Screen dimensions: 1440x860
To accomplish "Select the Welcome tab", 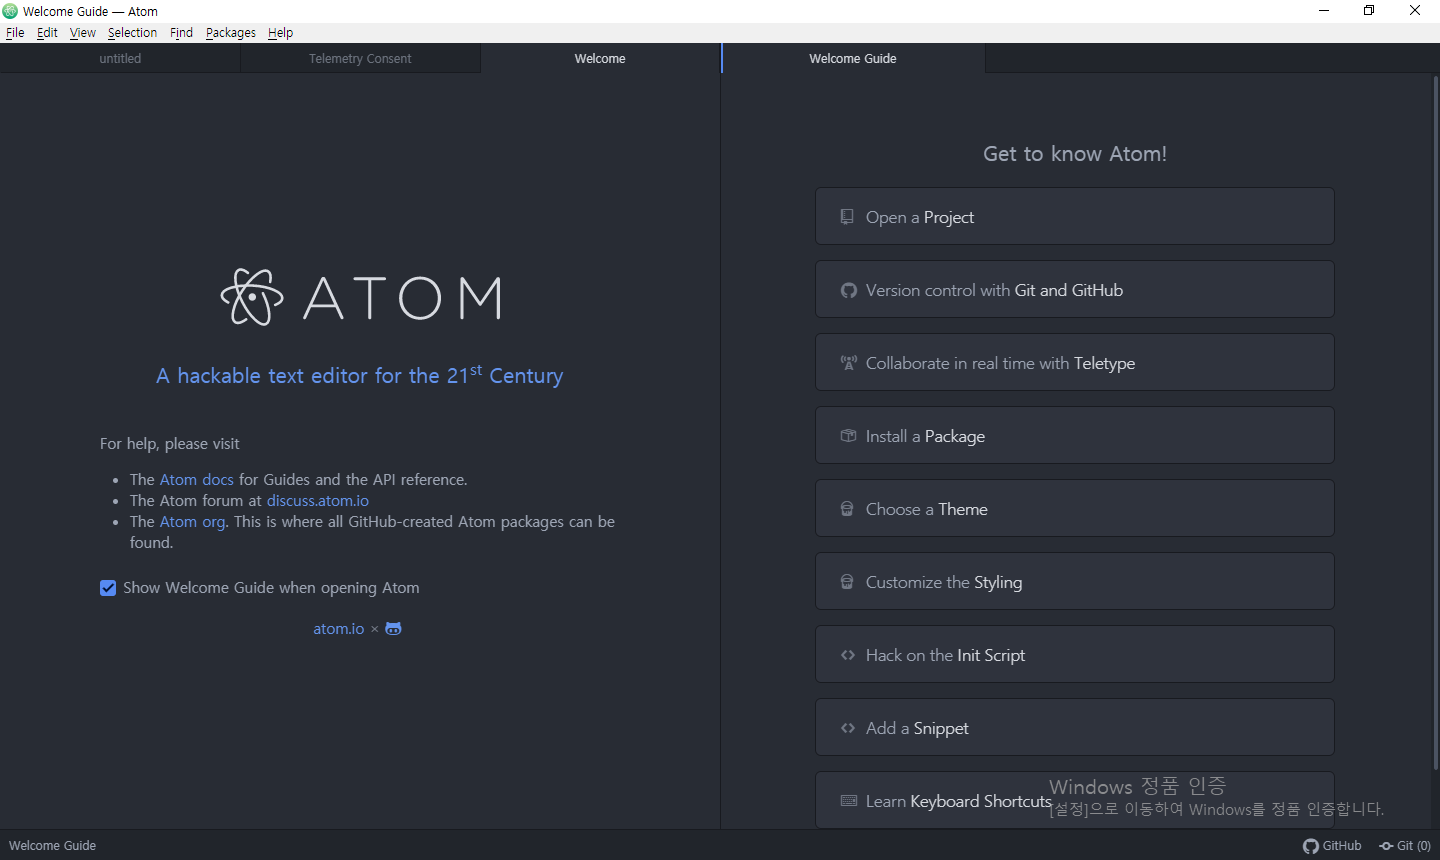I will pos(600,58).
